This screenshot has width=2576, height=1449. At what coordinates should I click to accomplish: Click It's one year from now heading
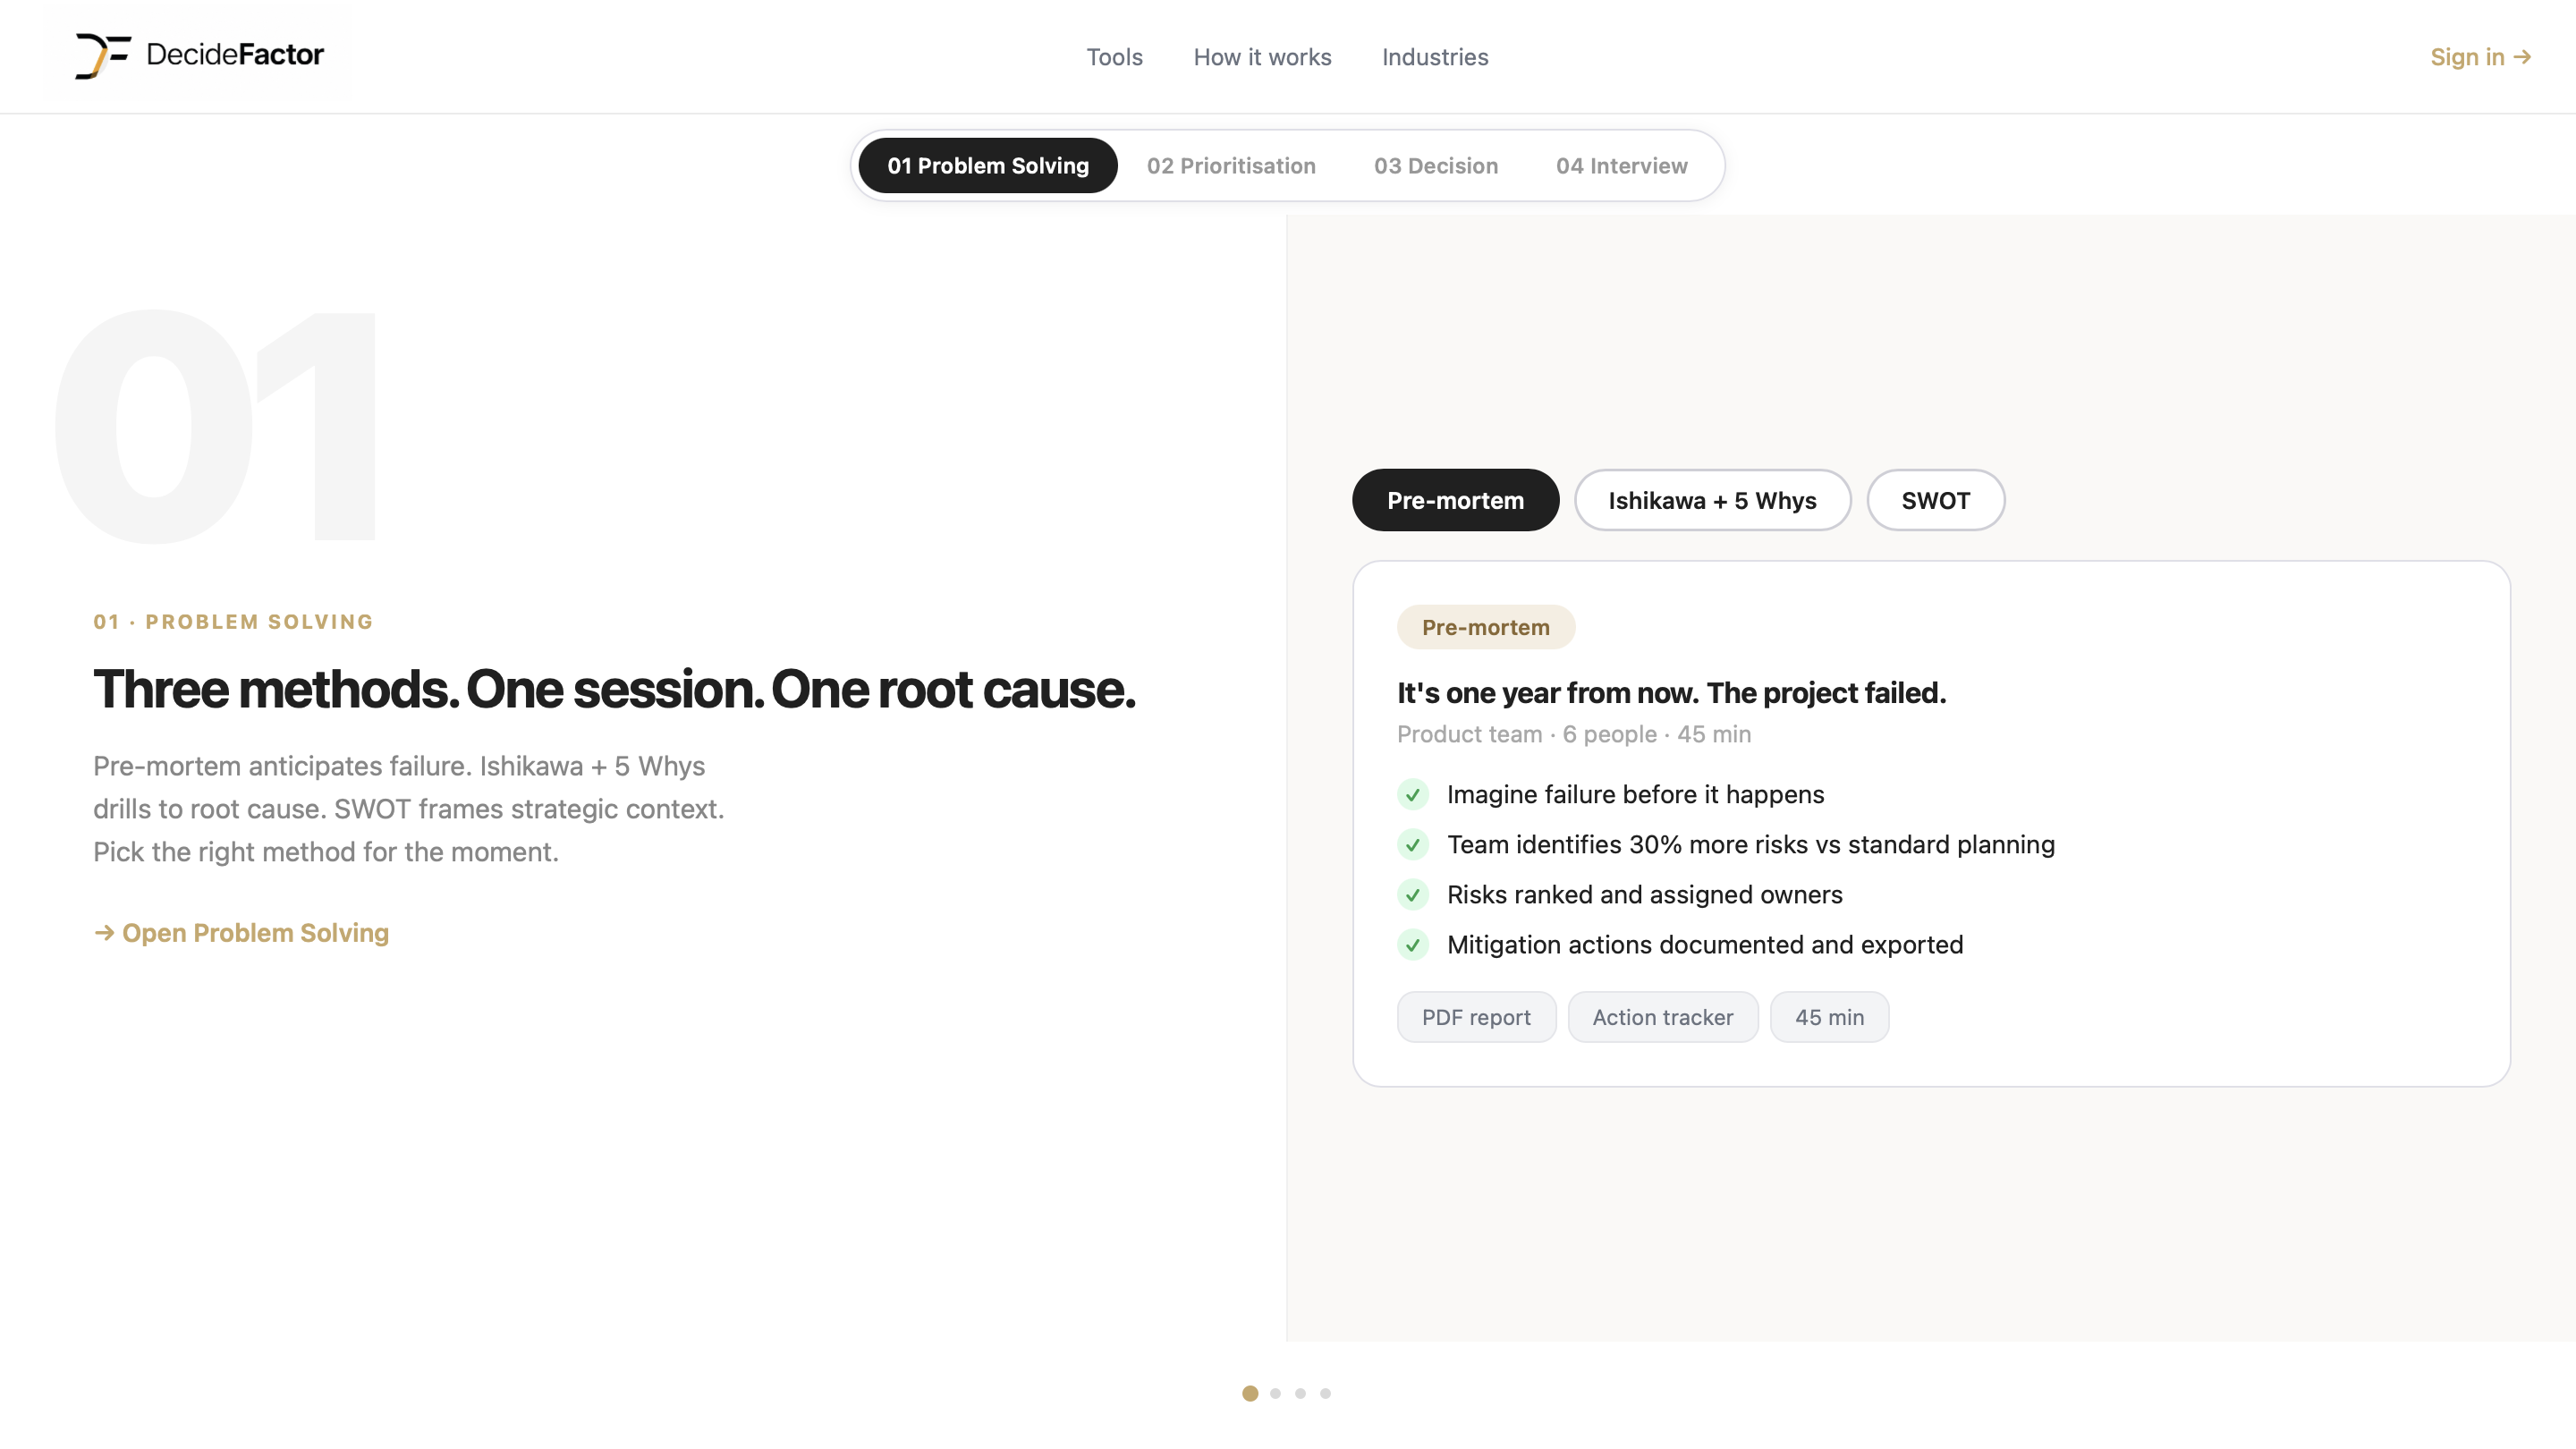click(x=1671, y=692)
